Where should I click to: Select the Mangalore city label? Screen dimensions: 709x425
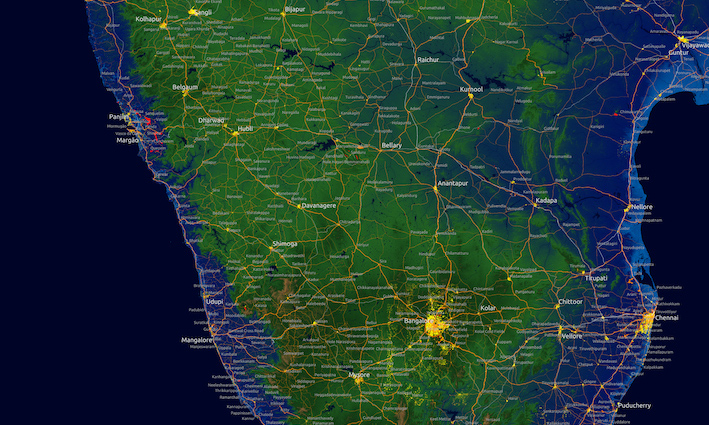tap(197, 340)
